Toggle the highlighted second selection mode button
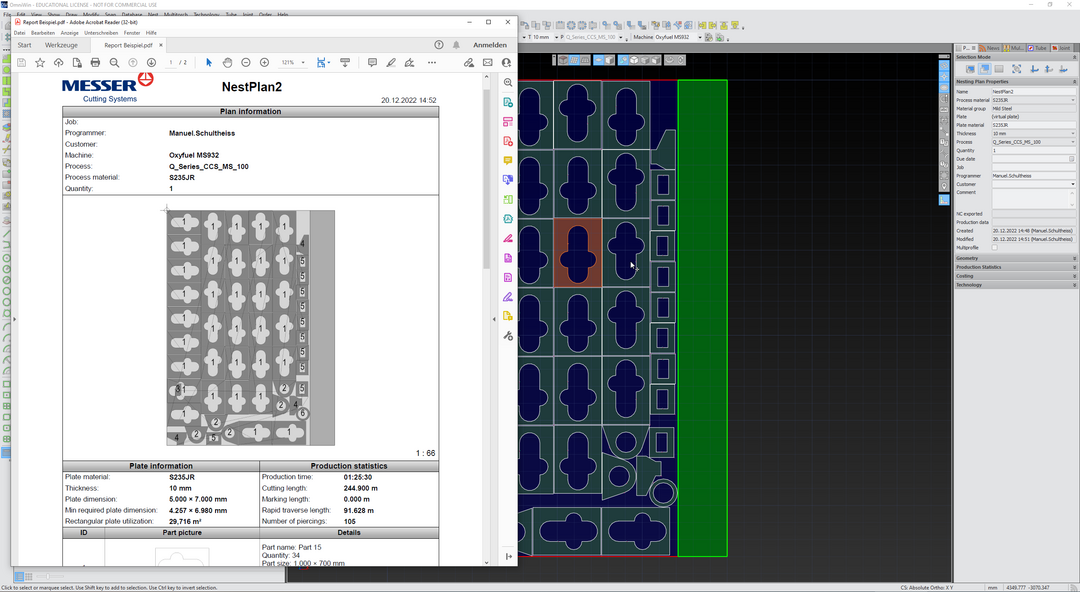 pyautogui.click(x=984, y=69)
